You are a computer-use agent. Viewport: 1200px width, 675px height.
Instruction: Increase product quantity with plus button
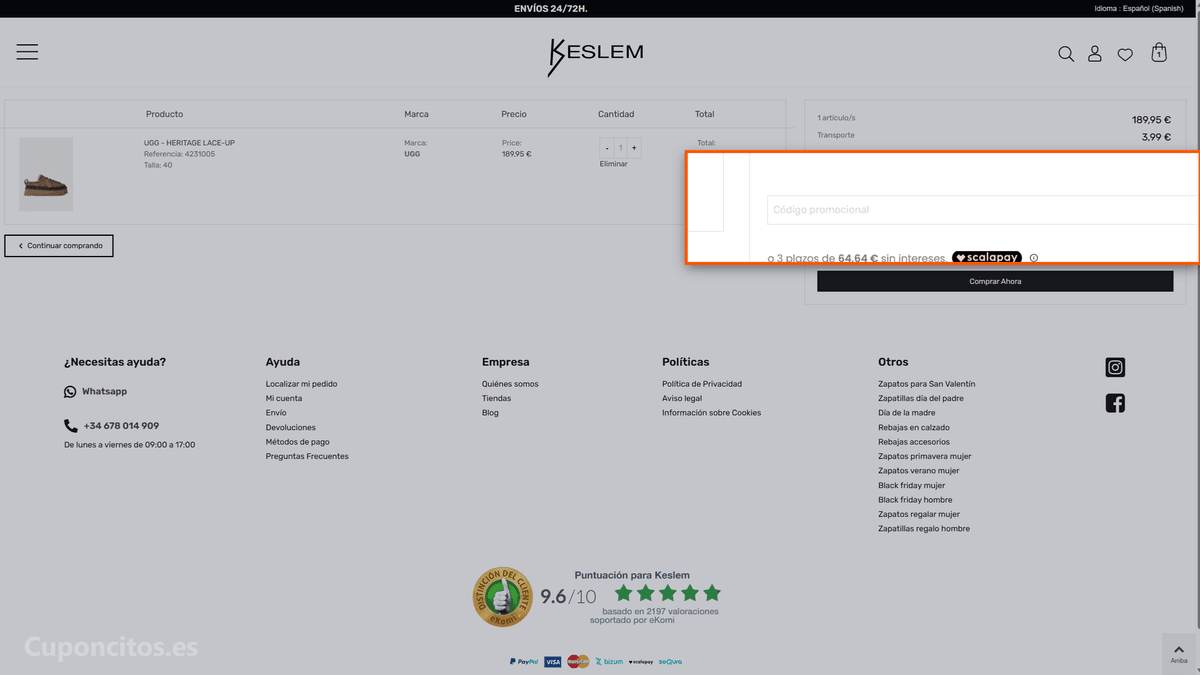coord(634,148)
